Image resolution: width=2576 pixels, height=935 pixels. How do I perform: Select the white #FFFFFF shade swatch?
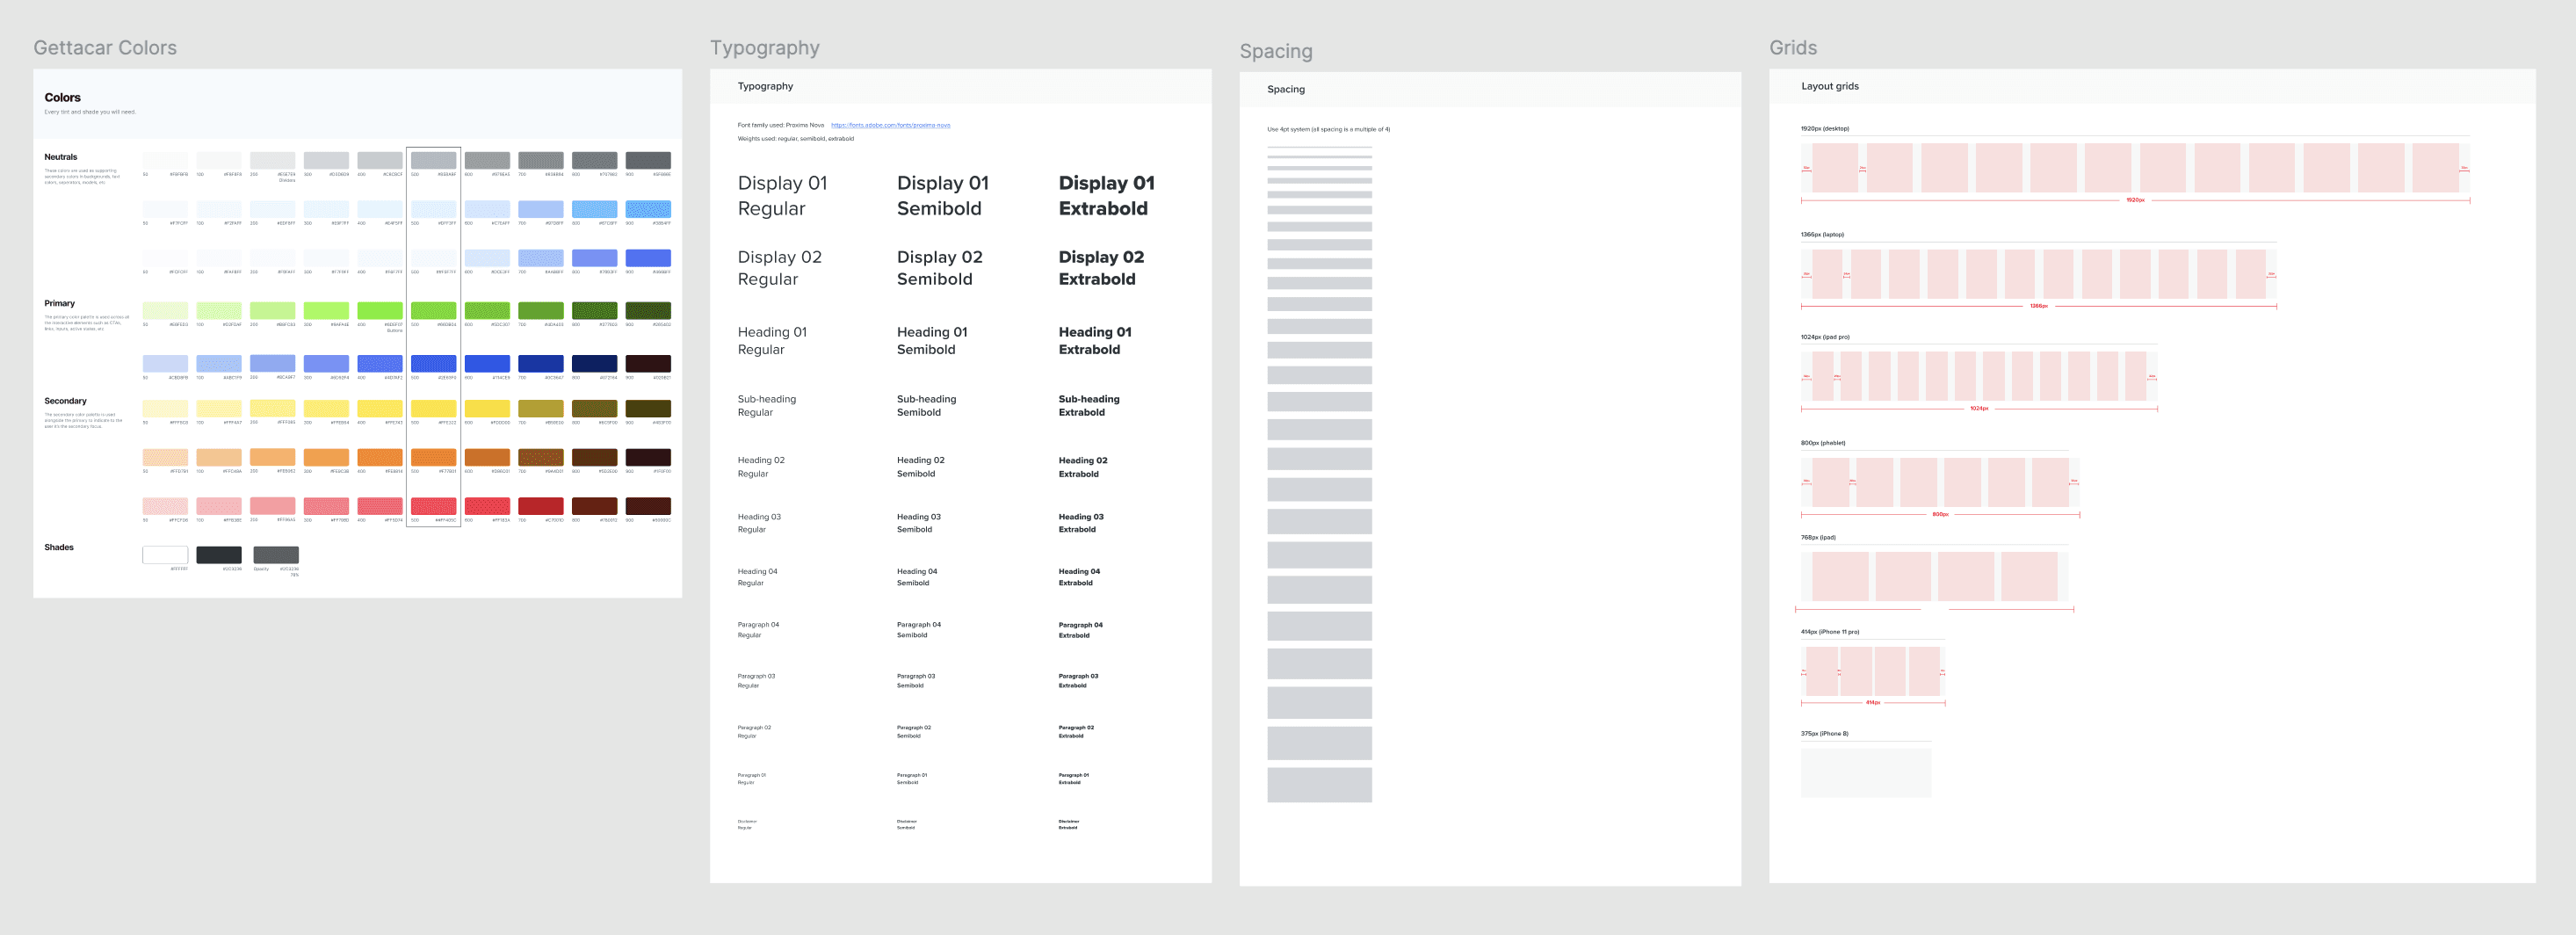166,555
